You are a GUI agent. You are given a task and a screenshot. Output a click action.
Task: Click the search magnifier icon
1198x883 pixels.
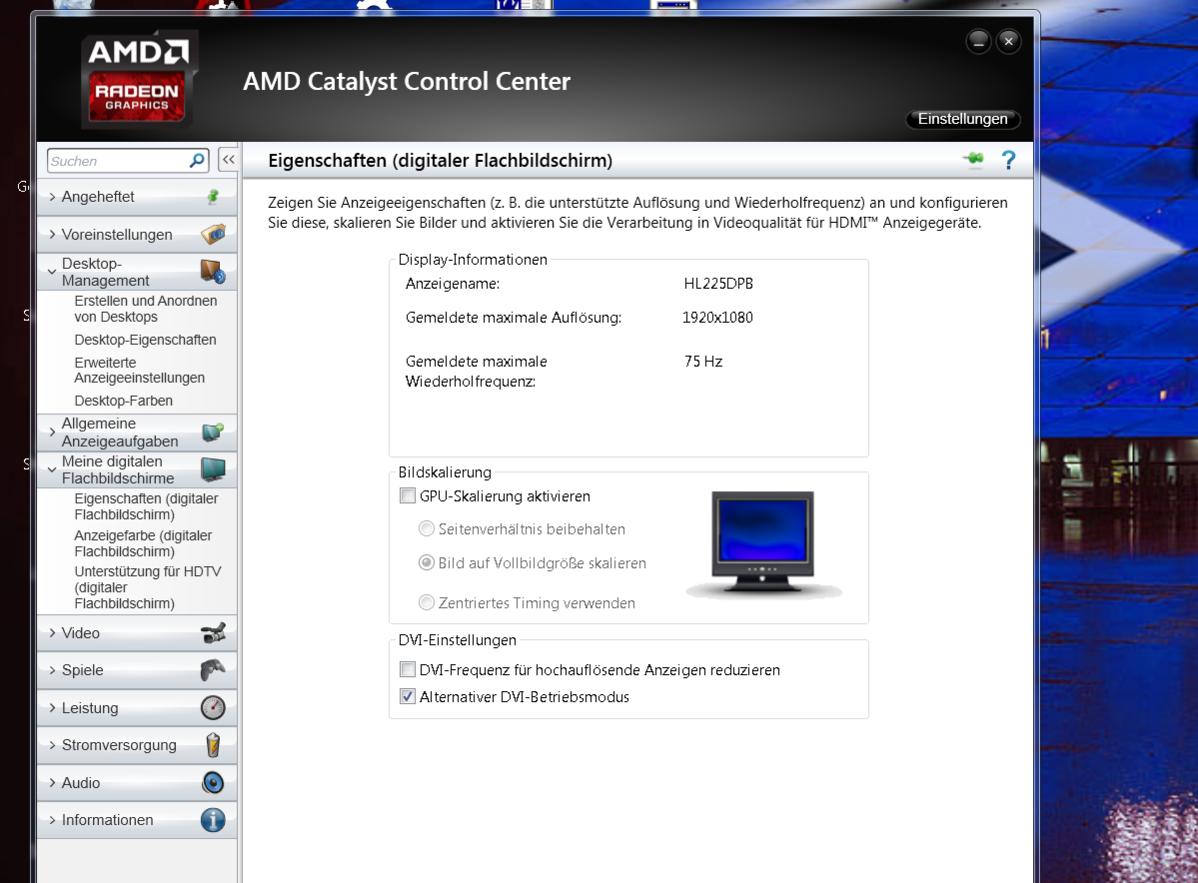[x=197, y=160]
